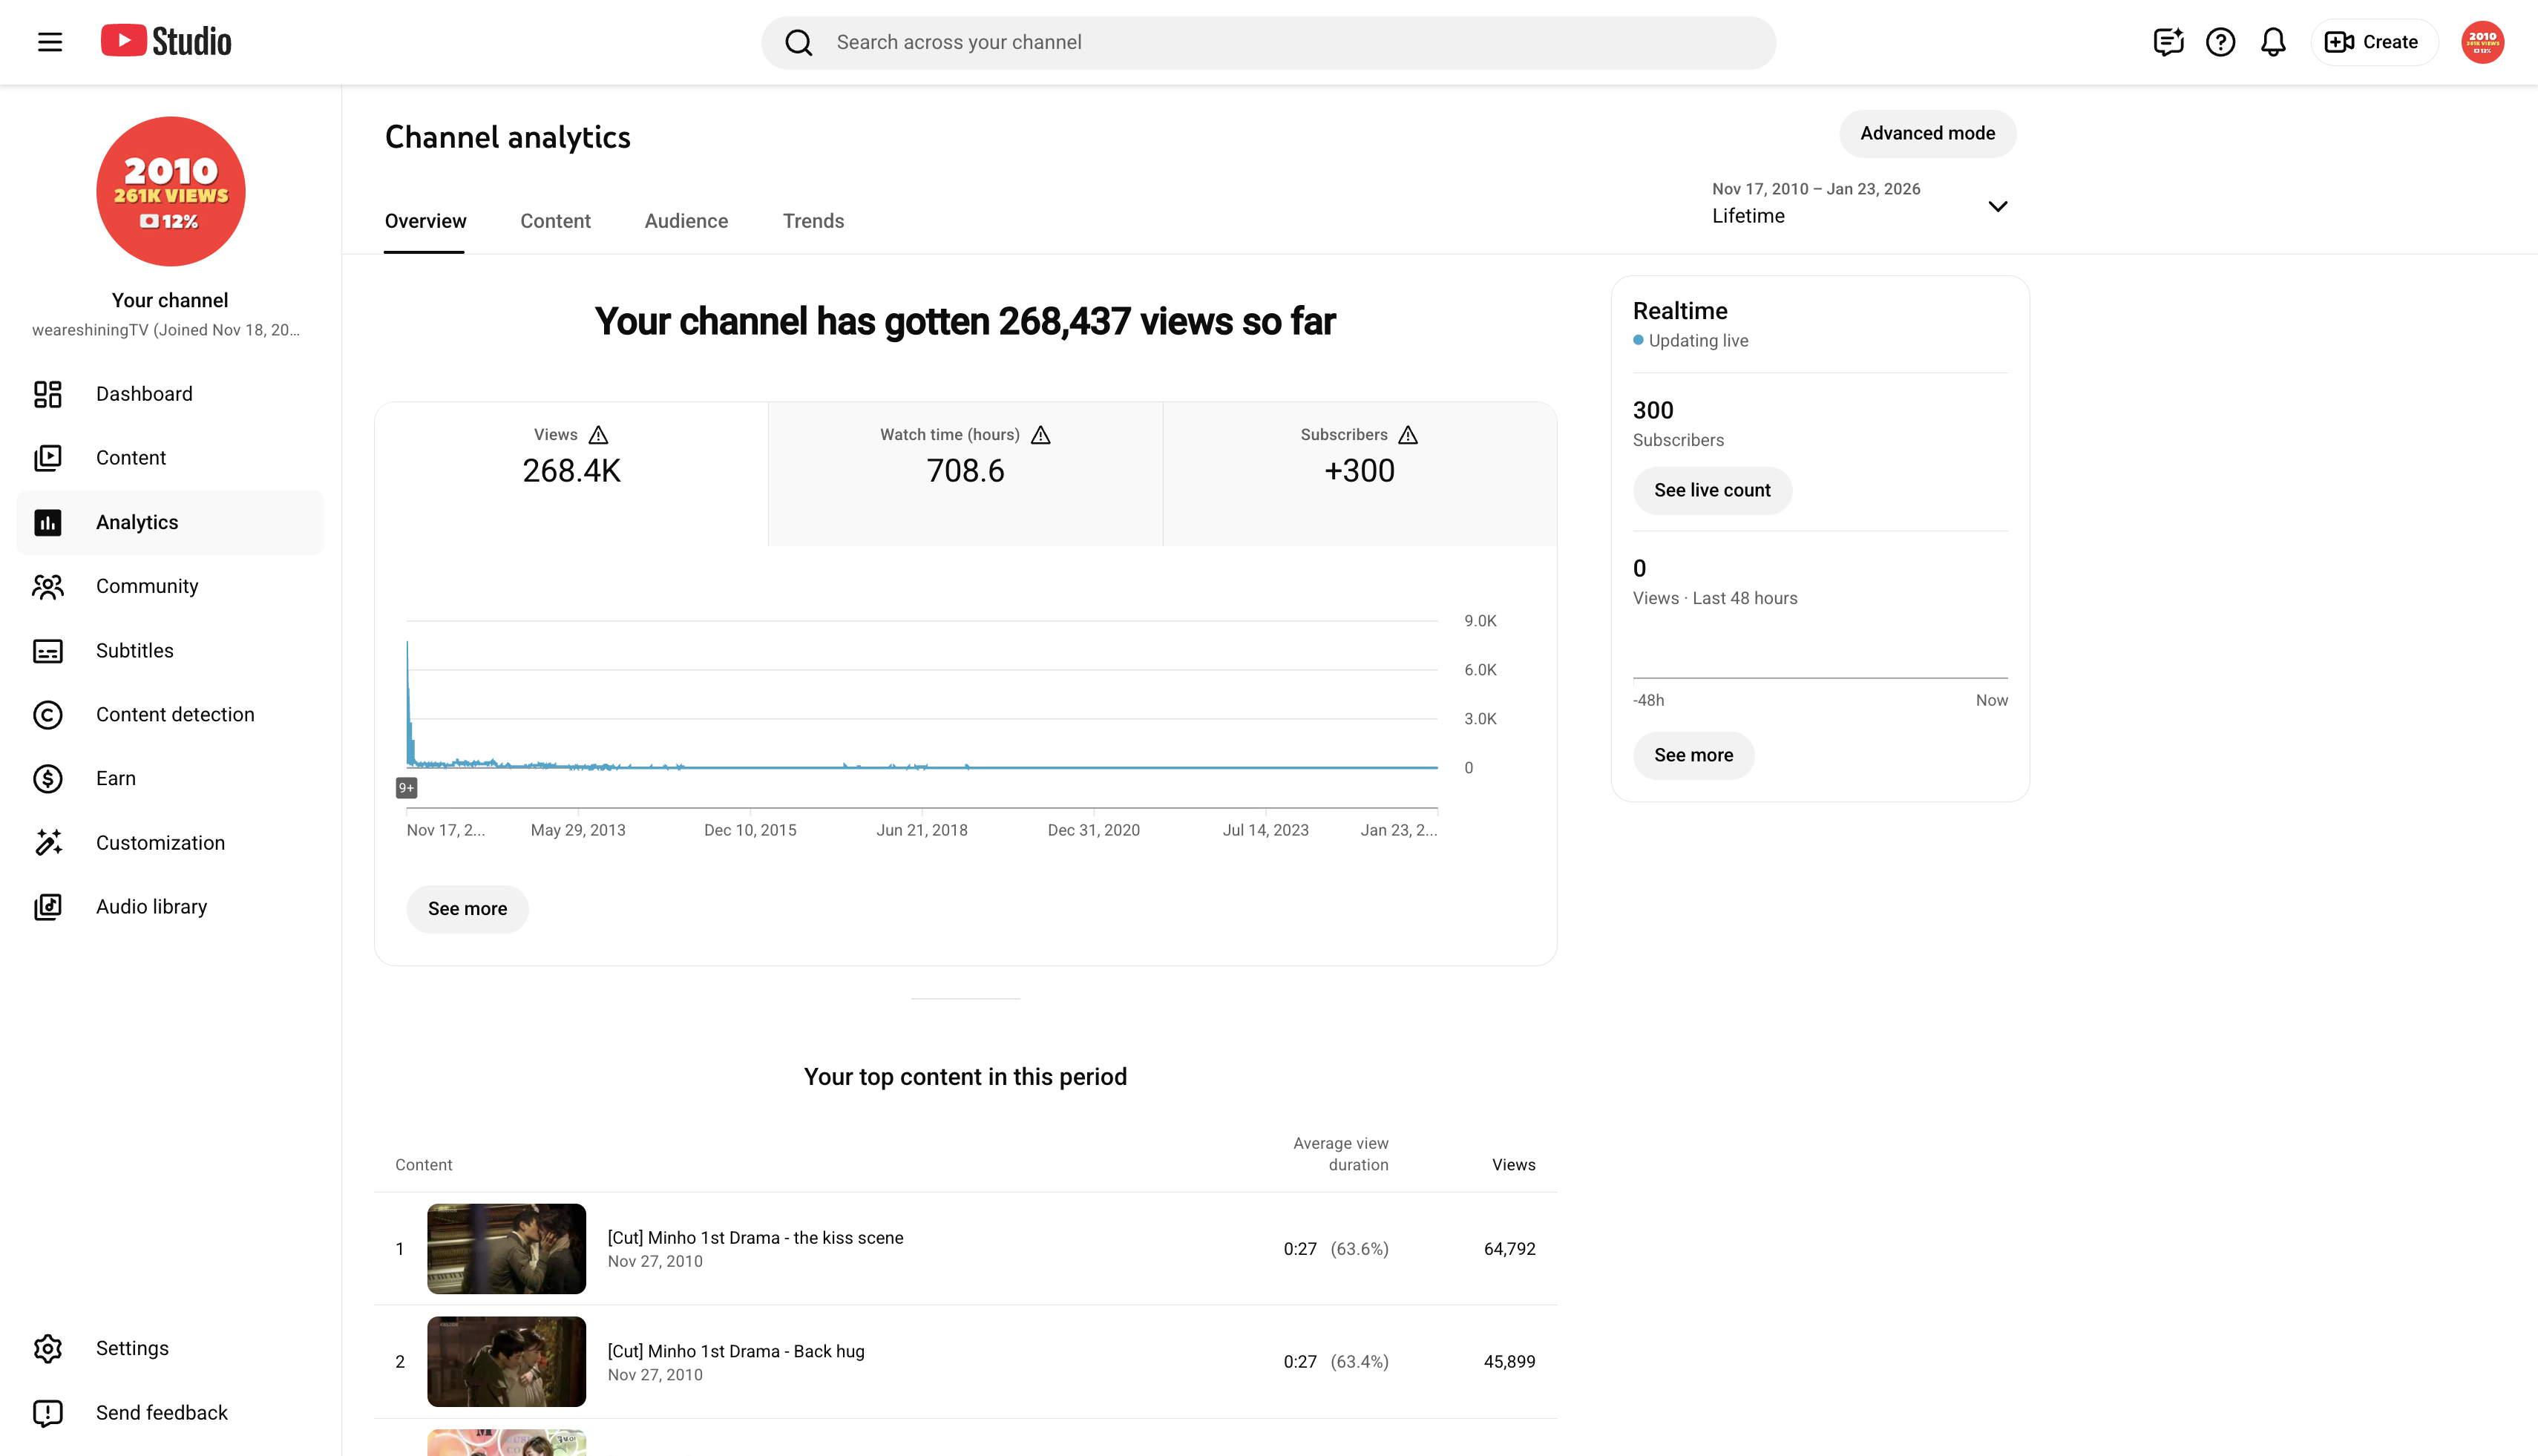Click the Views warning triangle icon
Screen dimensions: 2538x1456
(598, 435)
